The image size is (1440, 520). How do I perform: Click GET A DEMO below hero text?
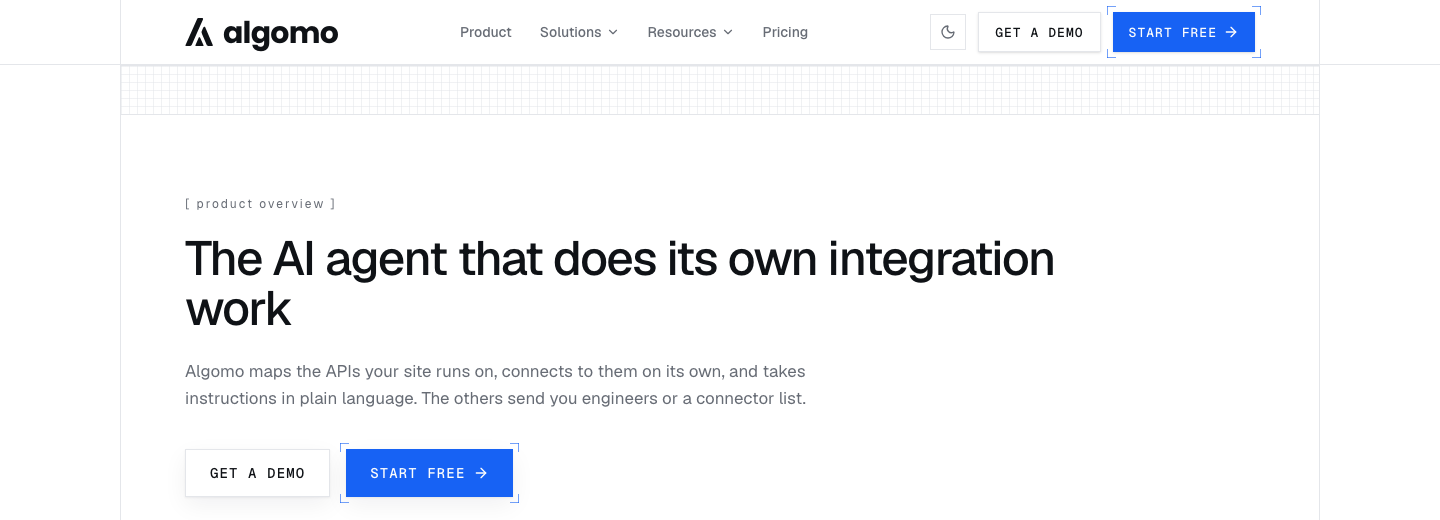click(x=257, y=473)
